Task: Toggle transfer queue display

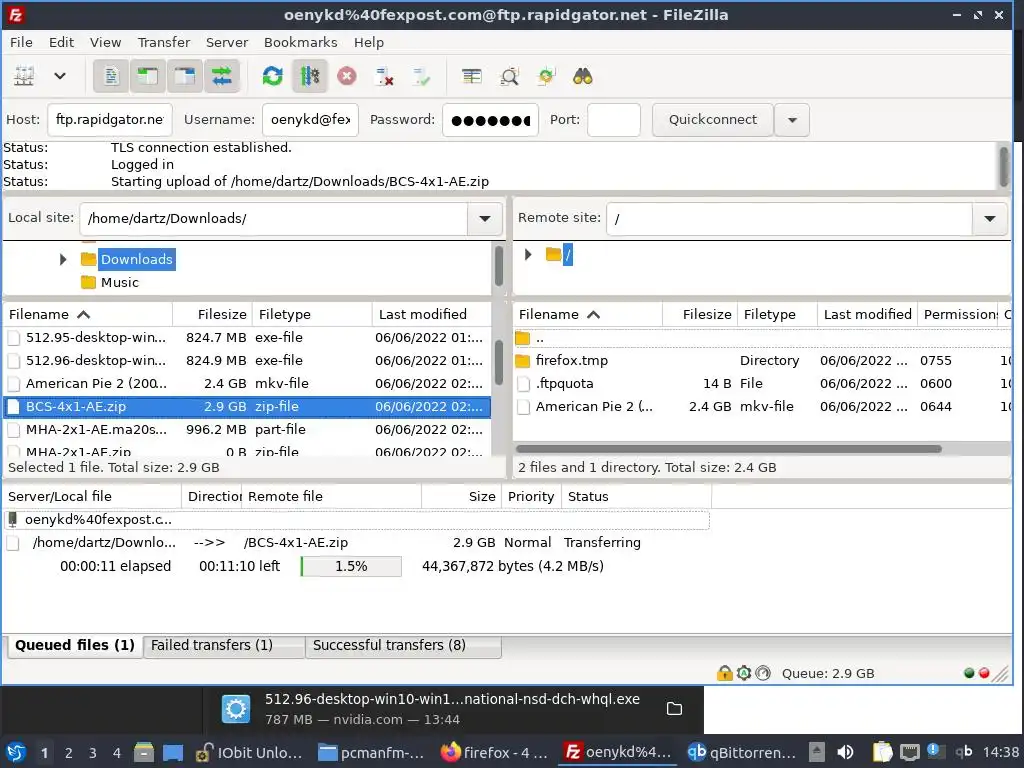Action: [222, 76]
